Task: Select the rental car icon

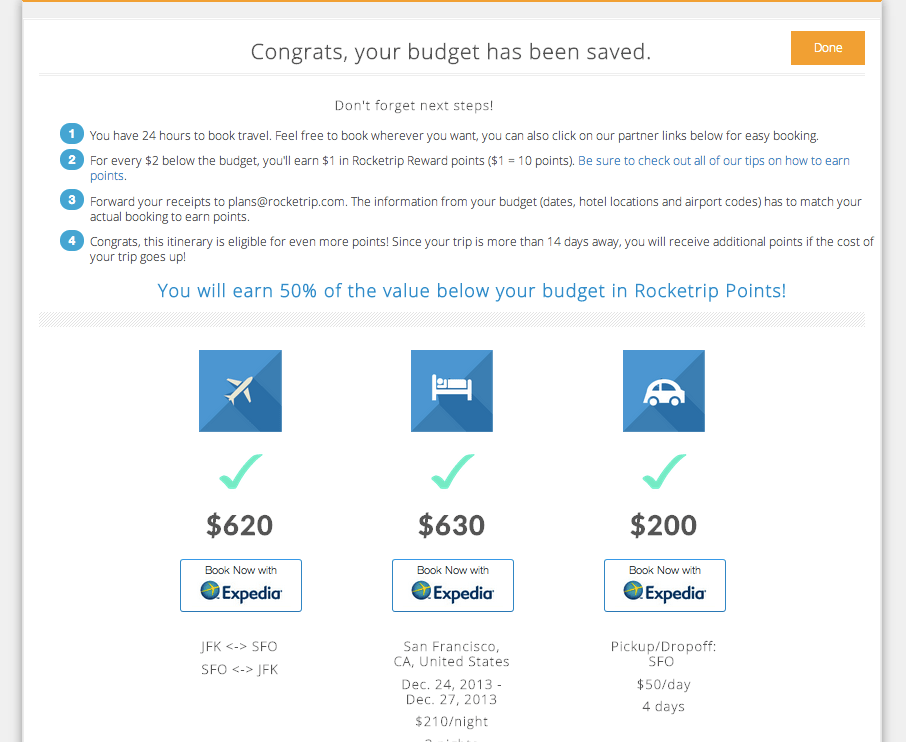Action: [664, 390]
